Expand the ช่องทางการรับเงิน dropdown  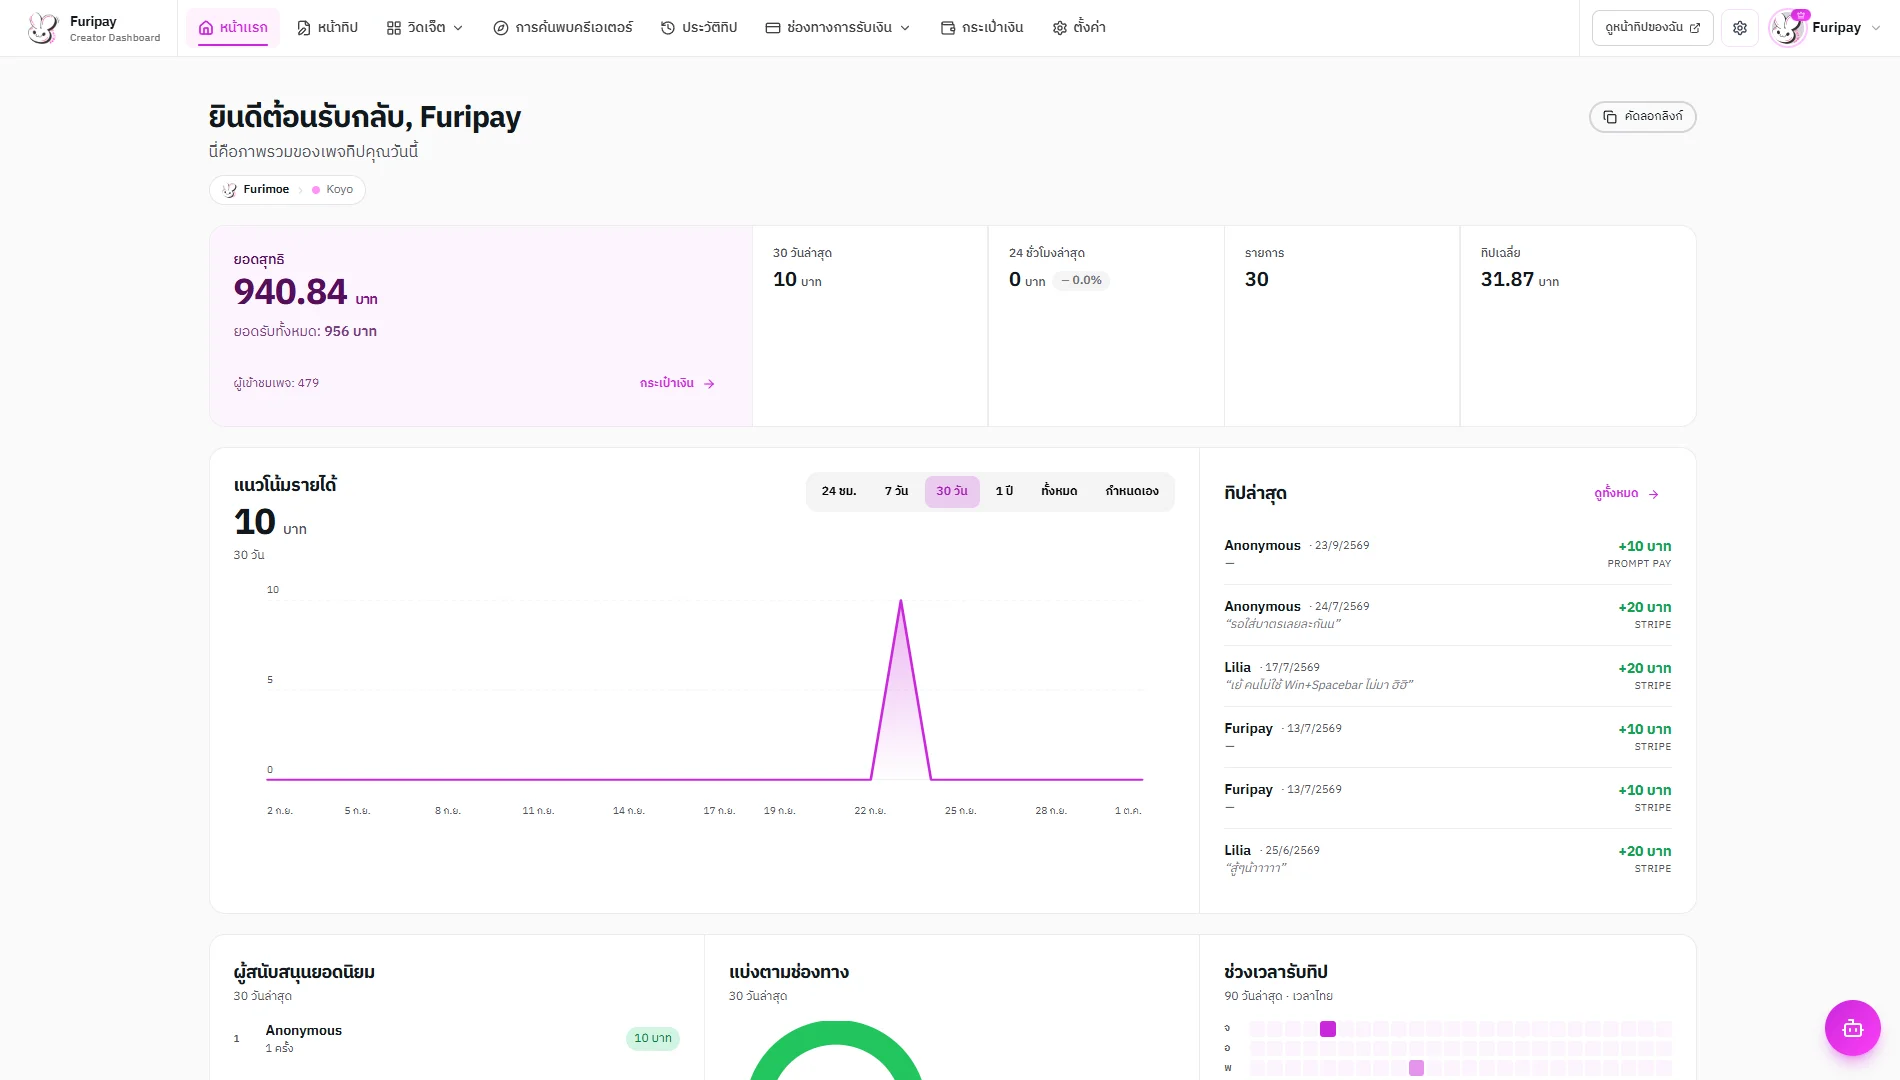click(x=838, y=28)
